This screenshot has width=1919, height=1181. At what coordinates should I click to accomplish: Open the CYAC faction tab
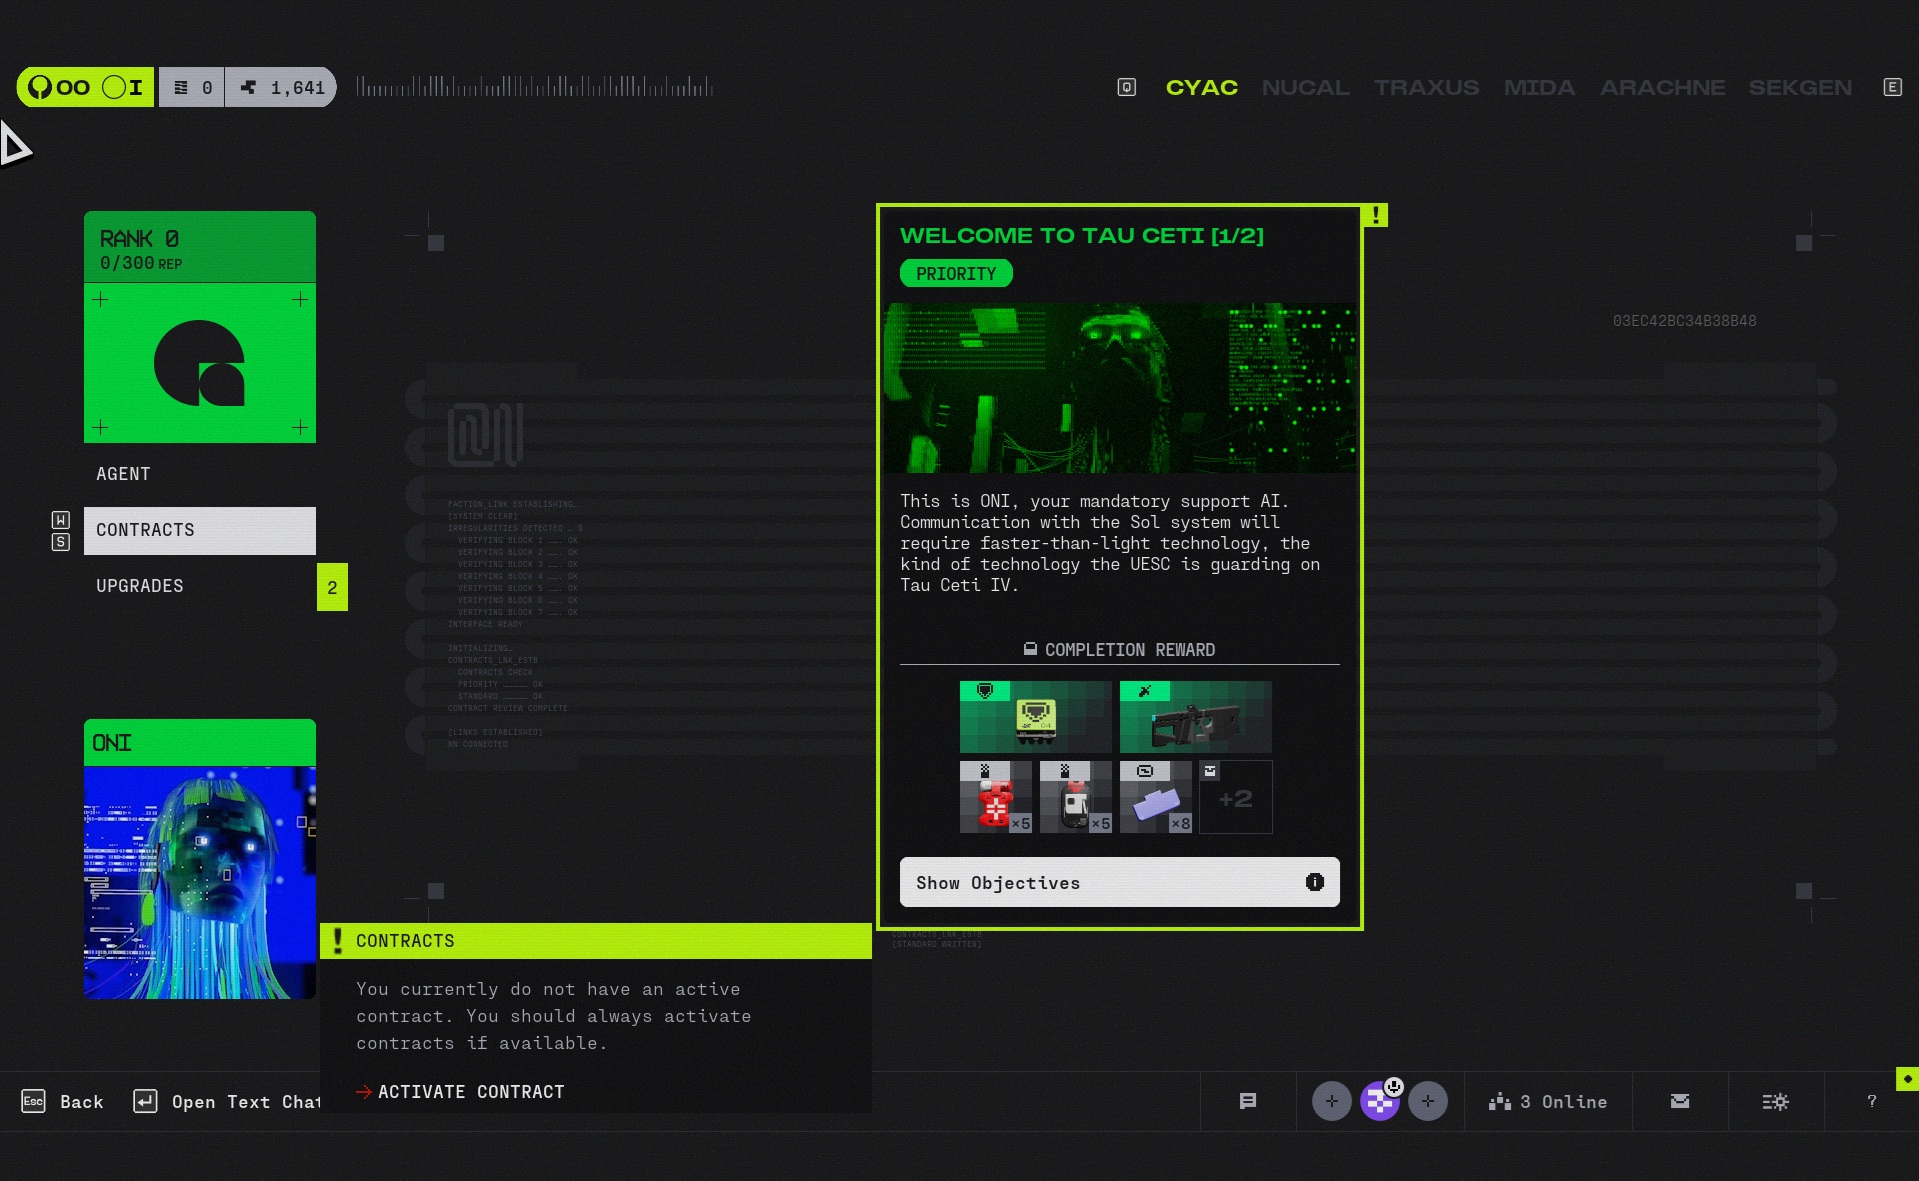(x=1201, y=88)
